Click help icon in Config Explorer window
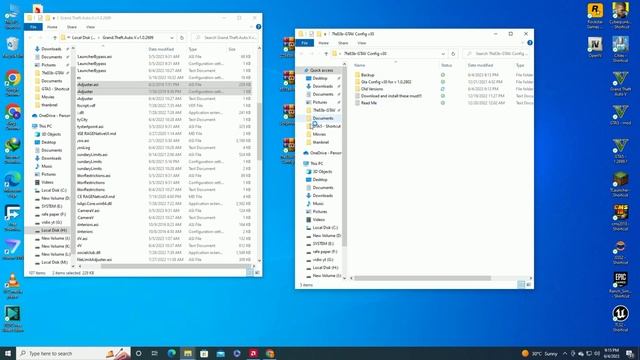 529,43
